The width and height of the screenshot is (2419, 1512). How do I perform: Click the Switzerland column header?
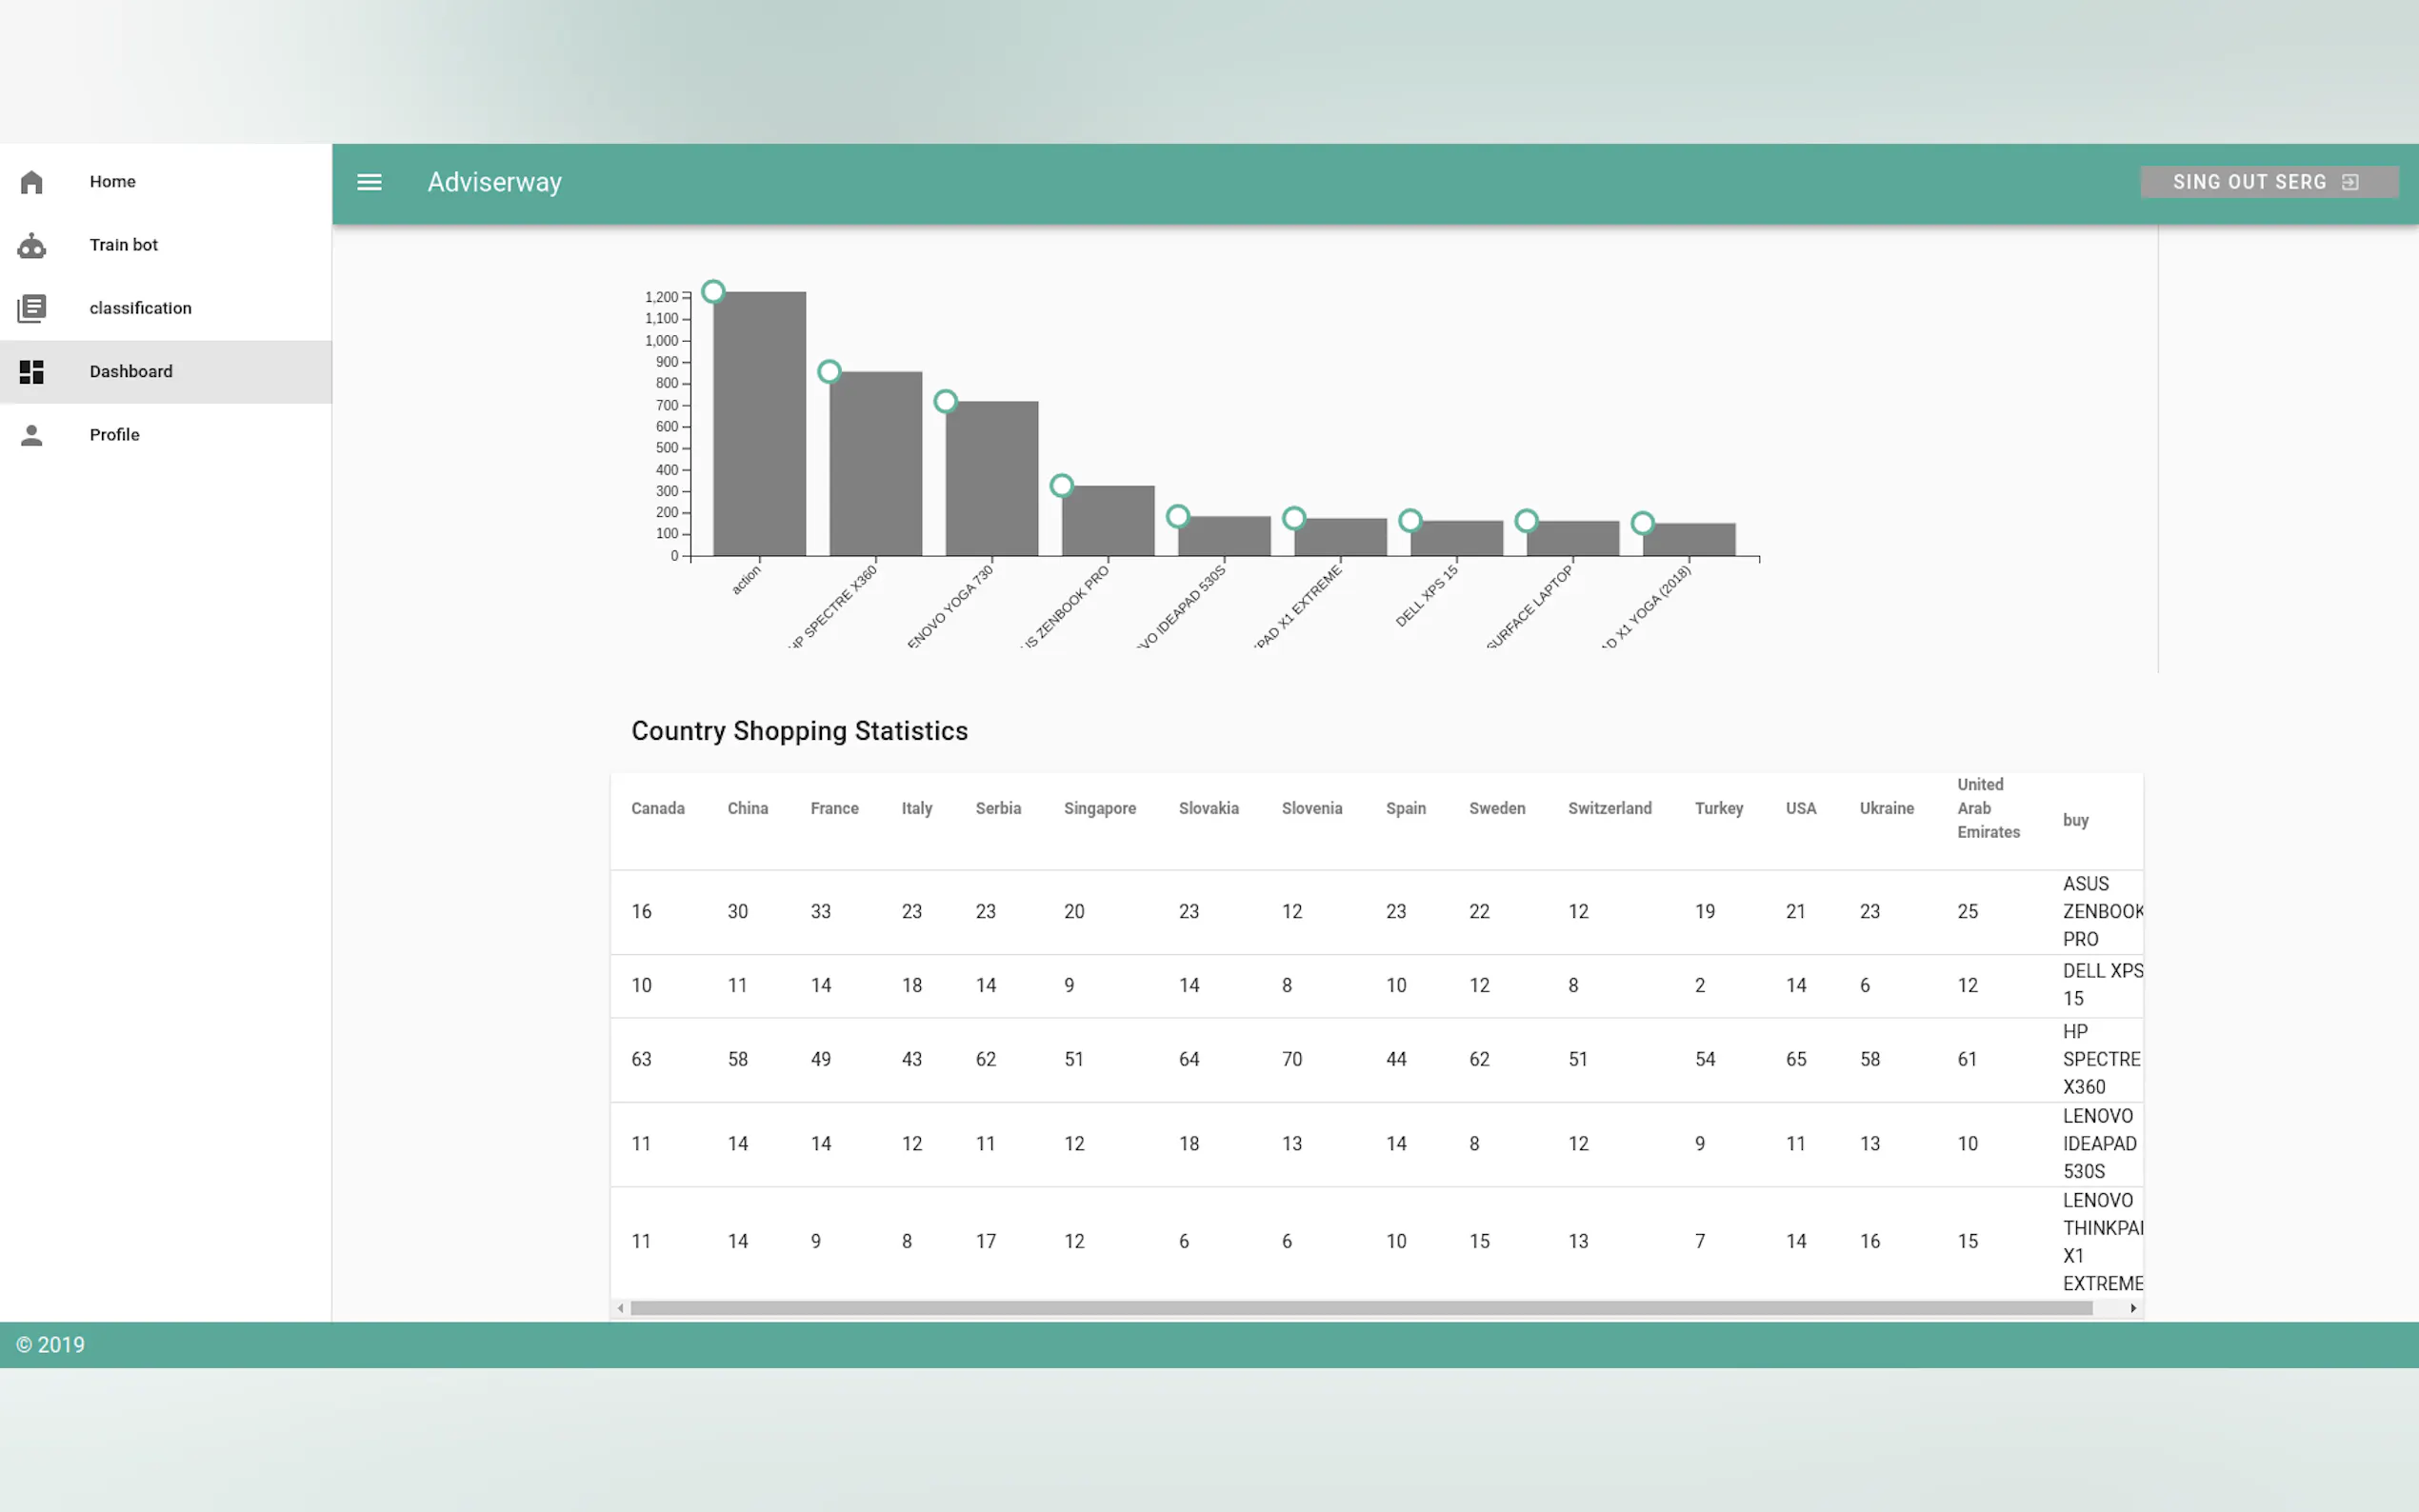1609,808
